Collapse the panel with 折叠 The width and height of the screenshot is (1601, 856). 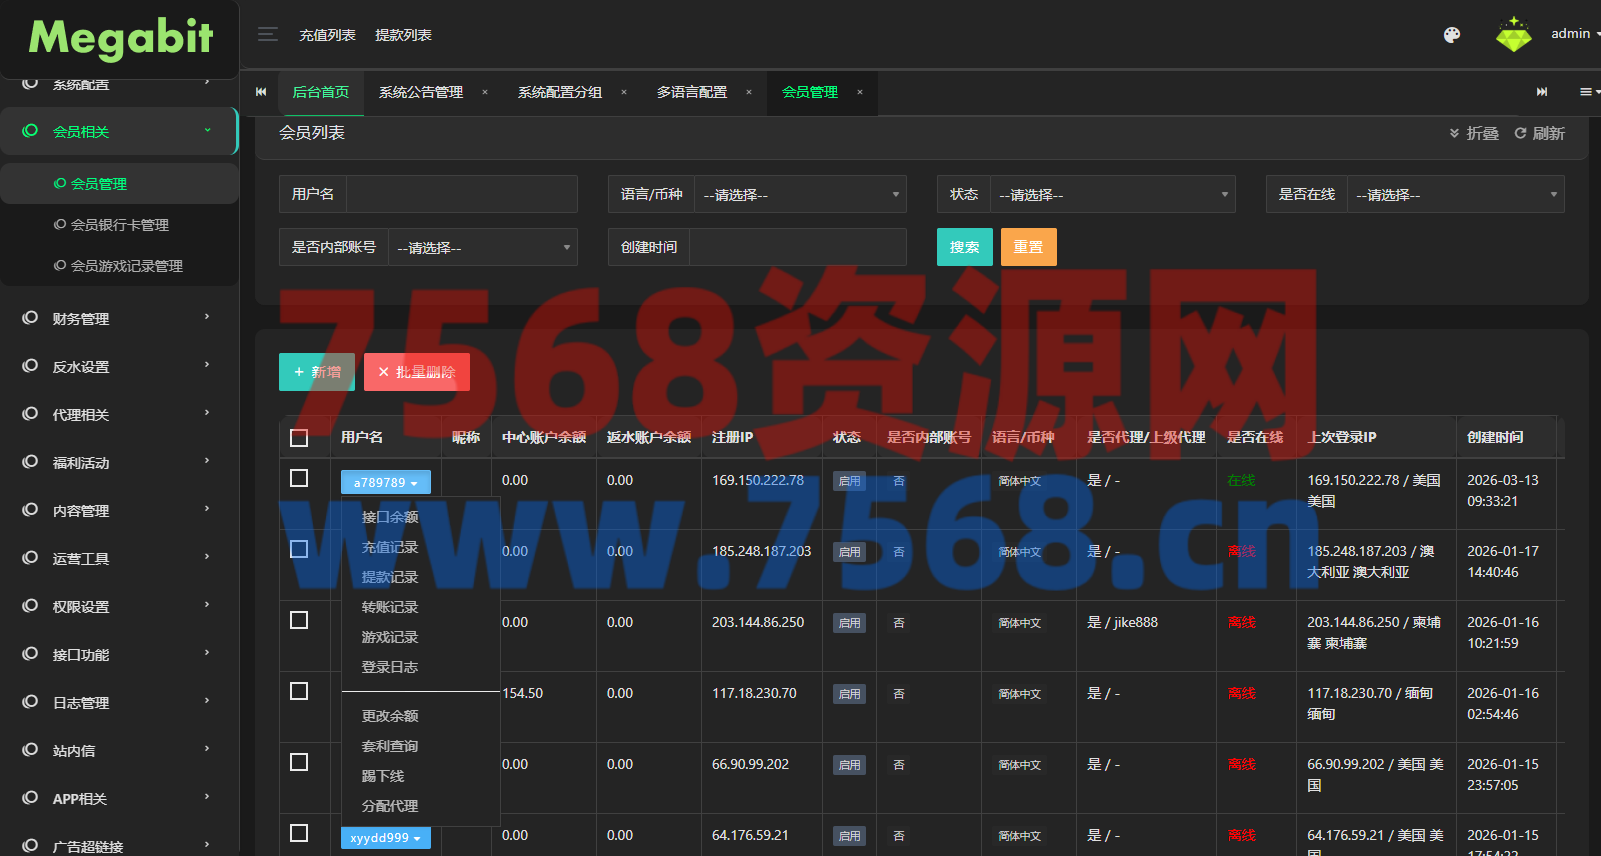click(1473, 133)
